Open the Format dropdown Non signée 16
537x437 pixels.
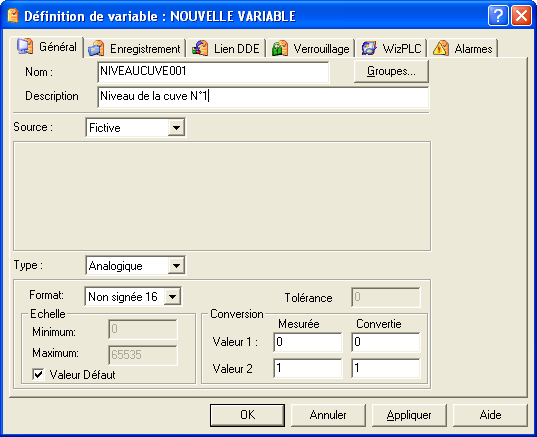coord(173,297)
